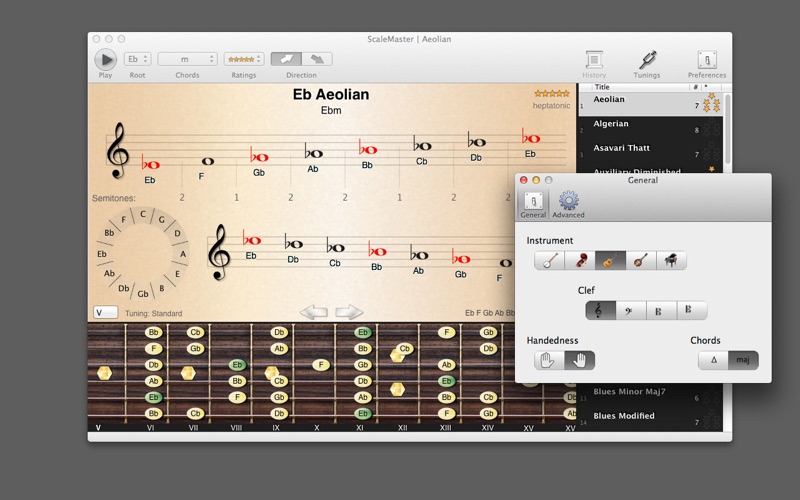Select Blues Minor Maj7 in scale list
The image size is (800, 500).
click(x=651, y=396)
